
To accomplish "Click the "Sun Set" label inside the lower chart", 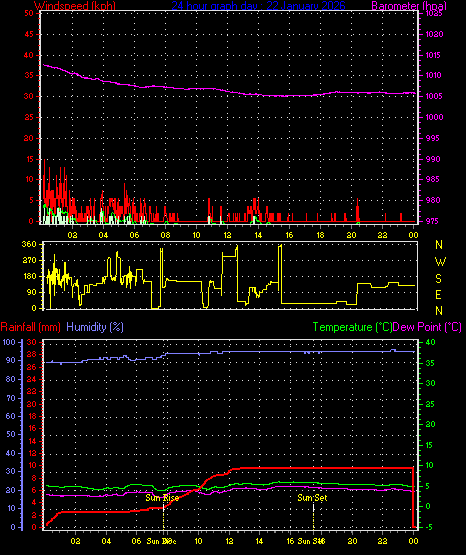I will point(312,498).
